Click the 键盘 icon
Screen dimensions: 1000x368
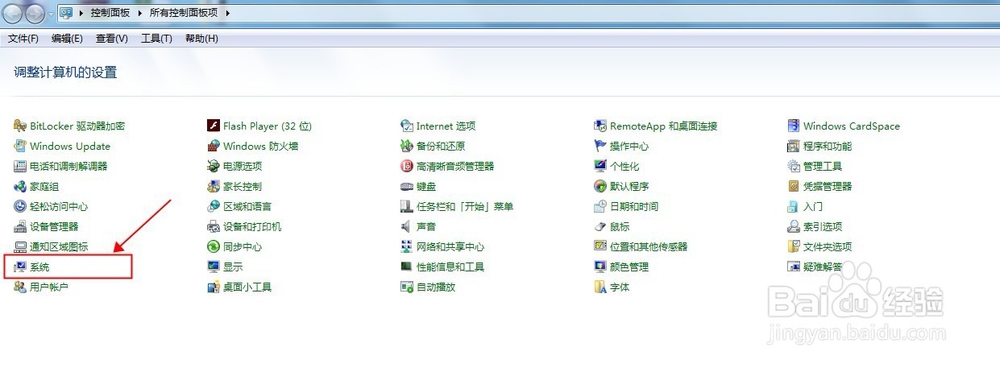point(407,186)
